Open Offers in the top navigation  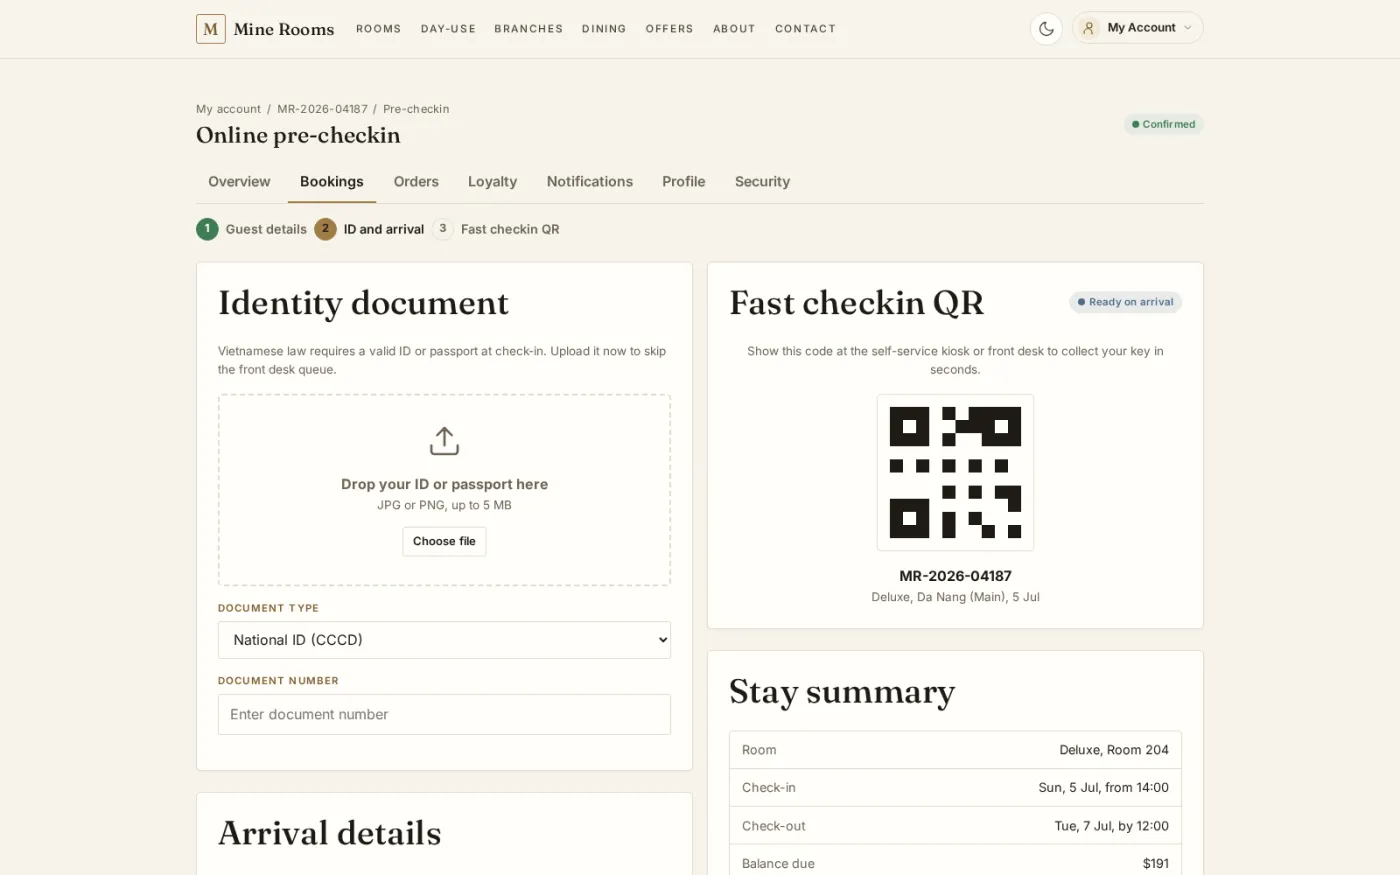pyautogui.click(x=669, y=29)
